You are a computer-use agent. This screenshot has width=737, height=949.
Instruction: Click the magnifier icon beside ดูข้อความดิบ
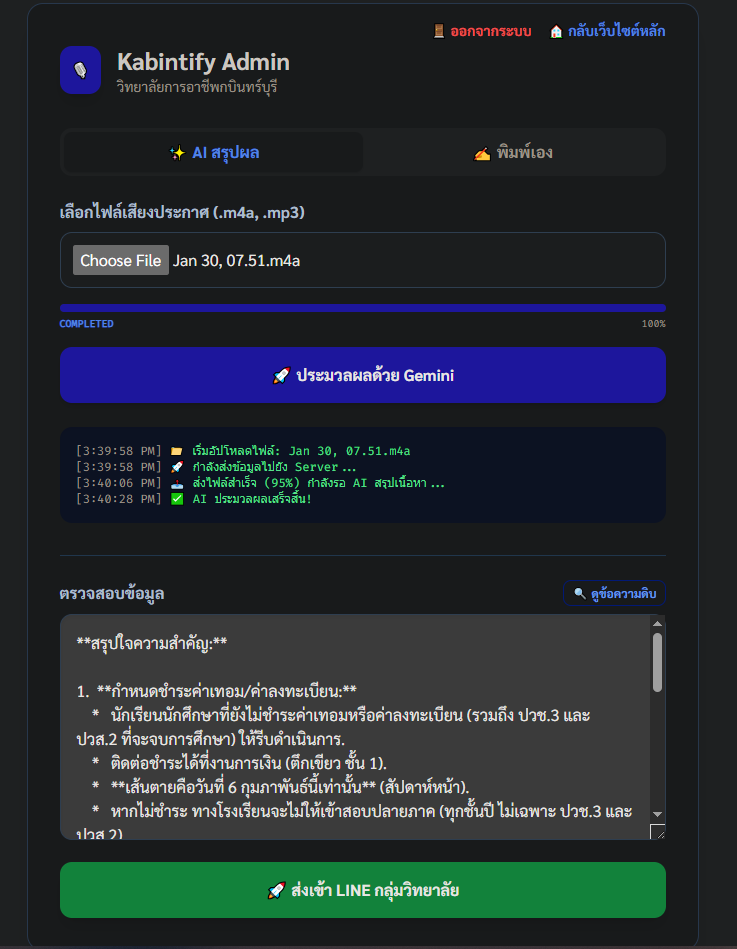point(579,594)
